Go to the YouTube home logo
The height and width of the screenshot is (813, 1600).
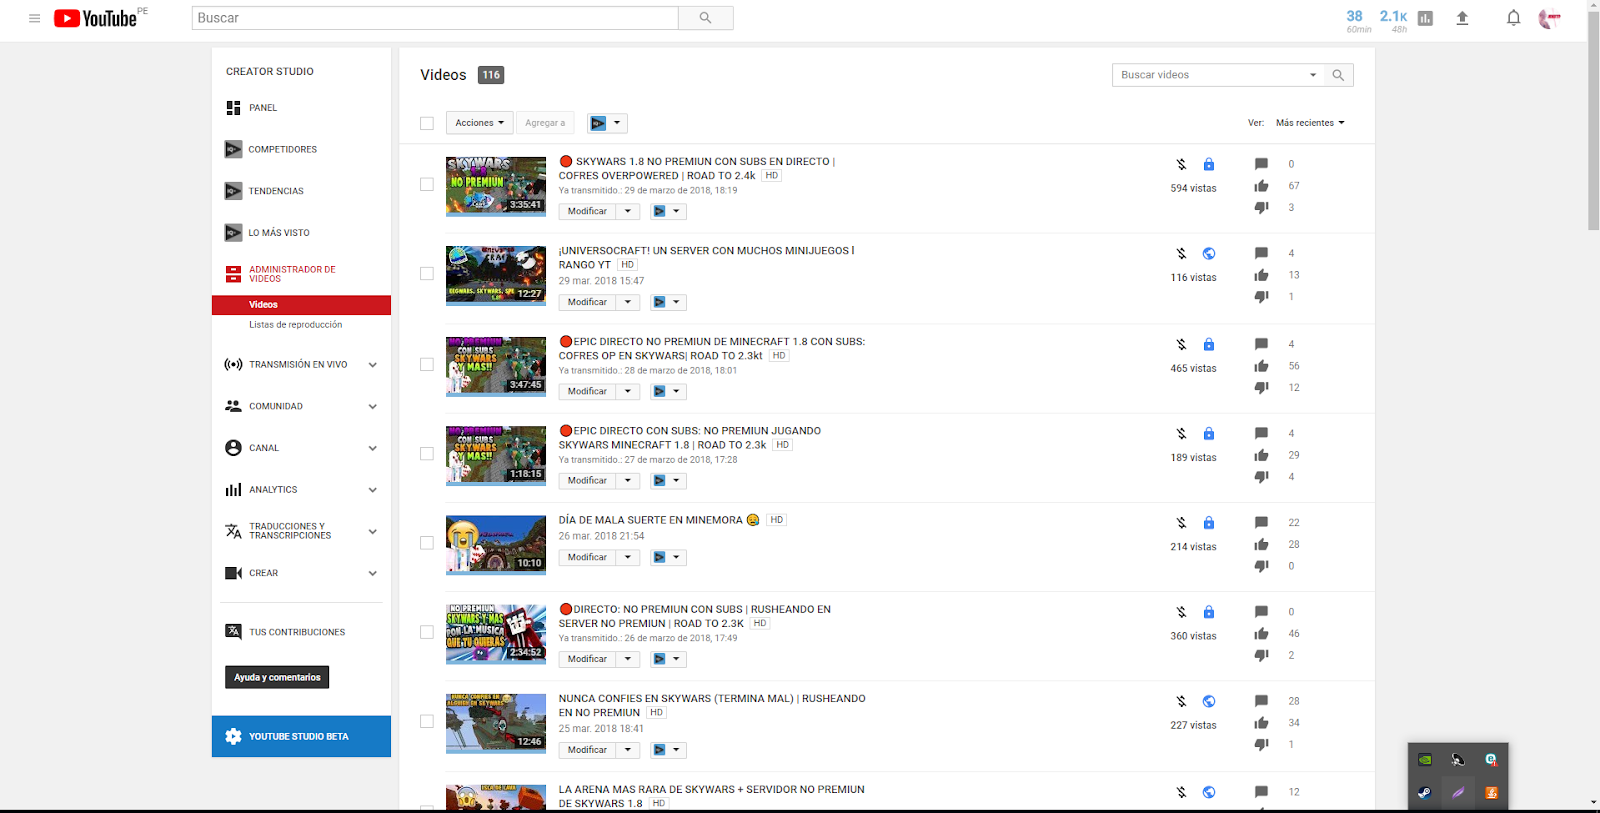tap(96, 18)
